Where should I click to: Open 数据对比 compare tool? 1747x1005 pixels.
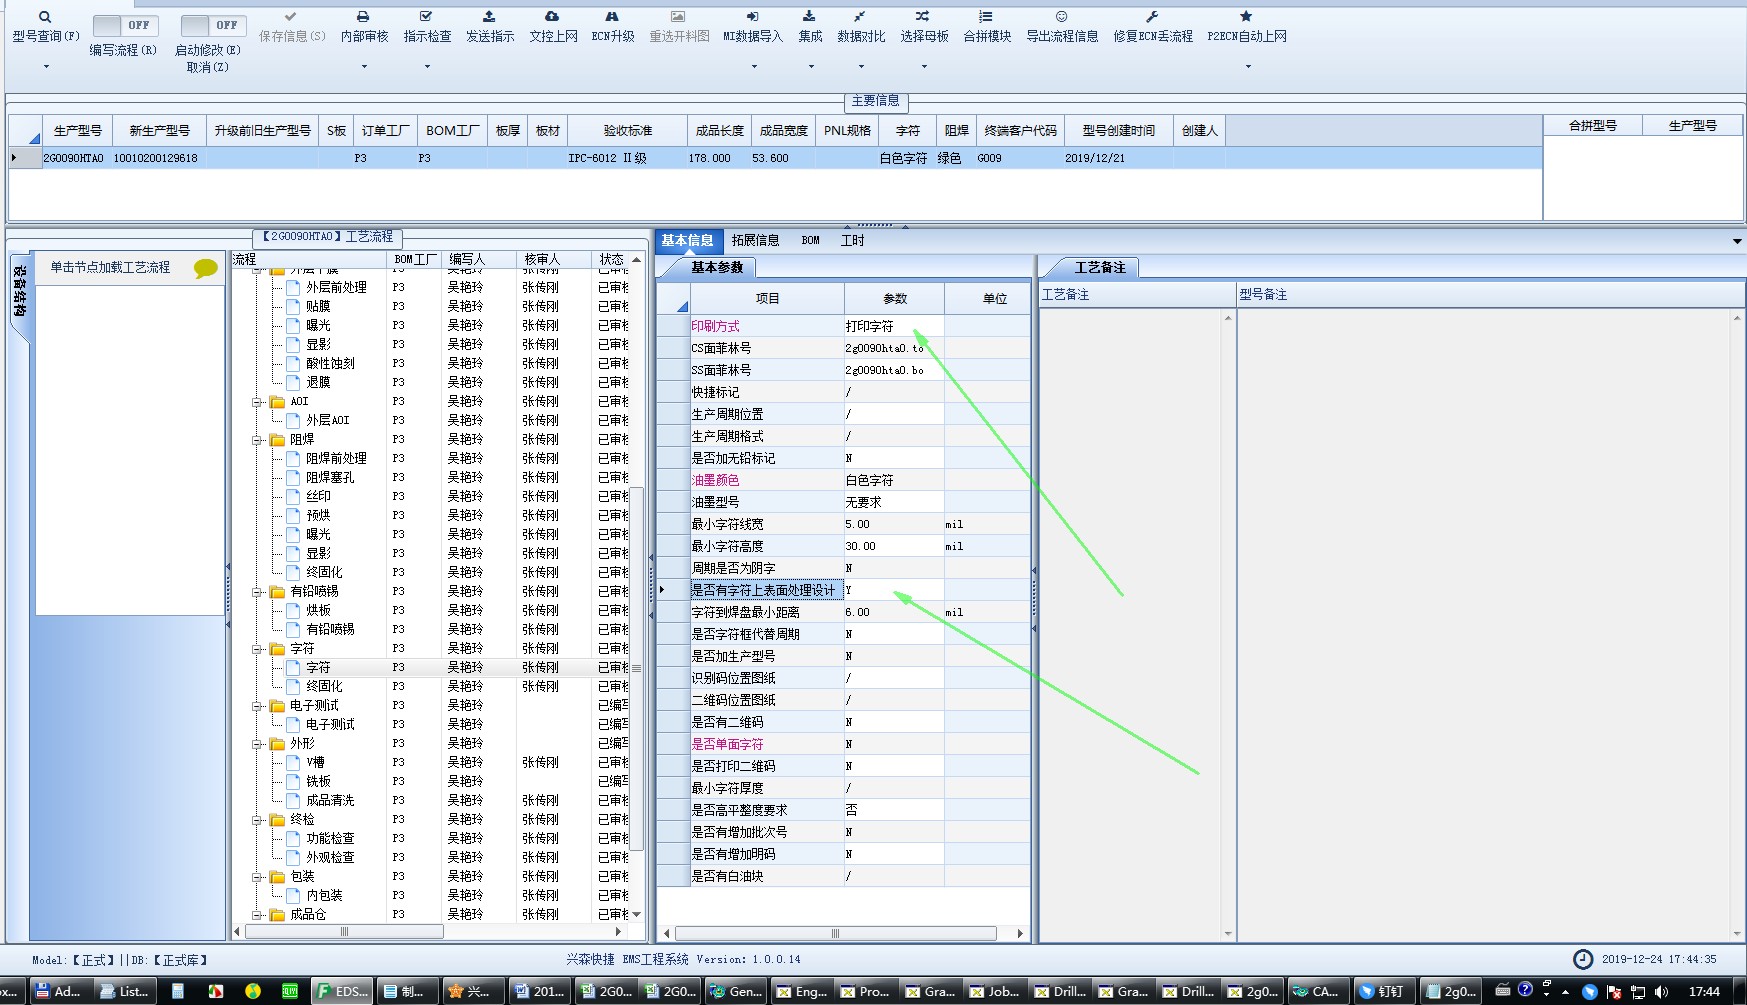point(861,27)
